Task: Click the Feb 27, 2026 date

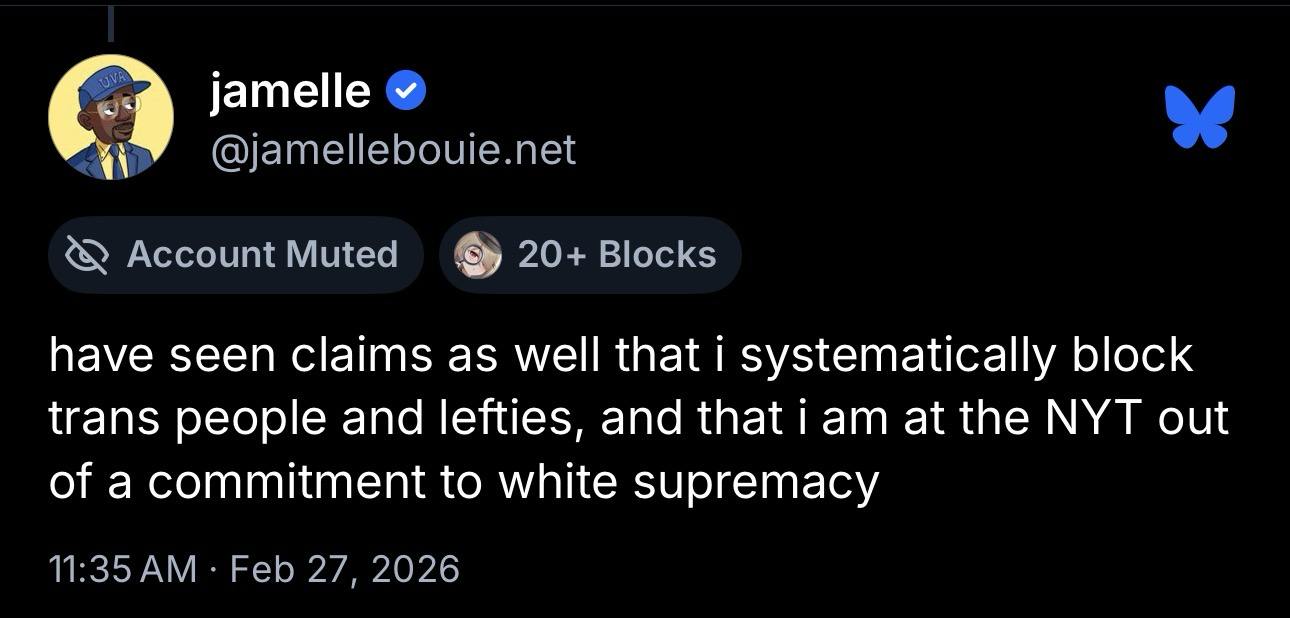Action: pyautogui.click(x=344, y=569)
